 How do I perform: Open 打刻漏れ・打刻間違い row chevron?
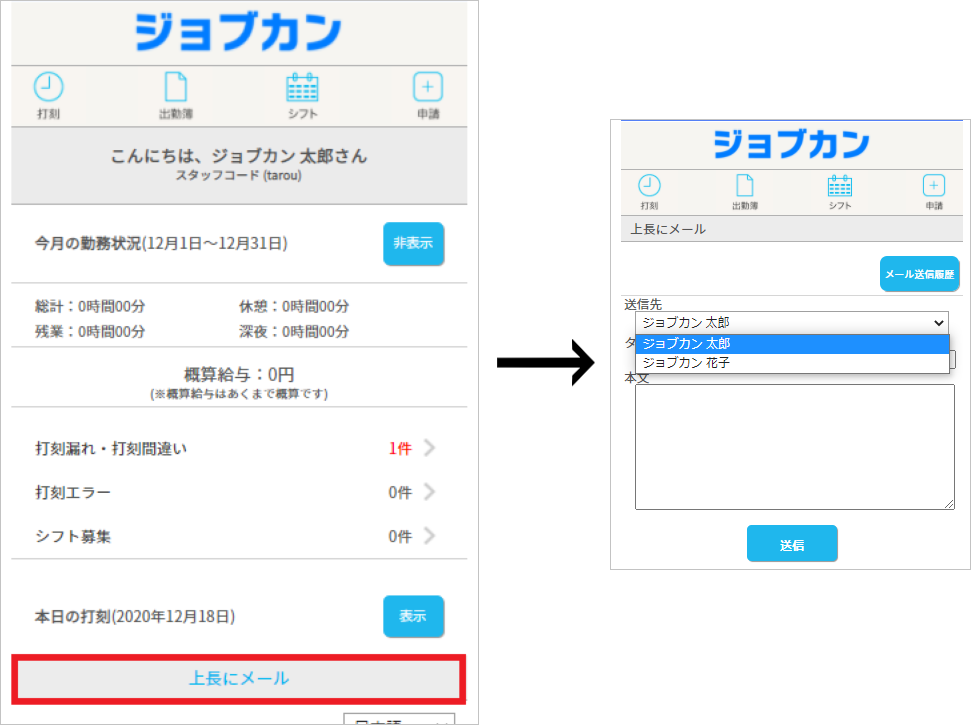[430, 448]
